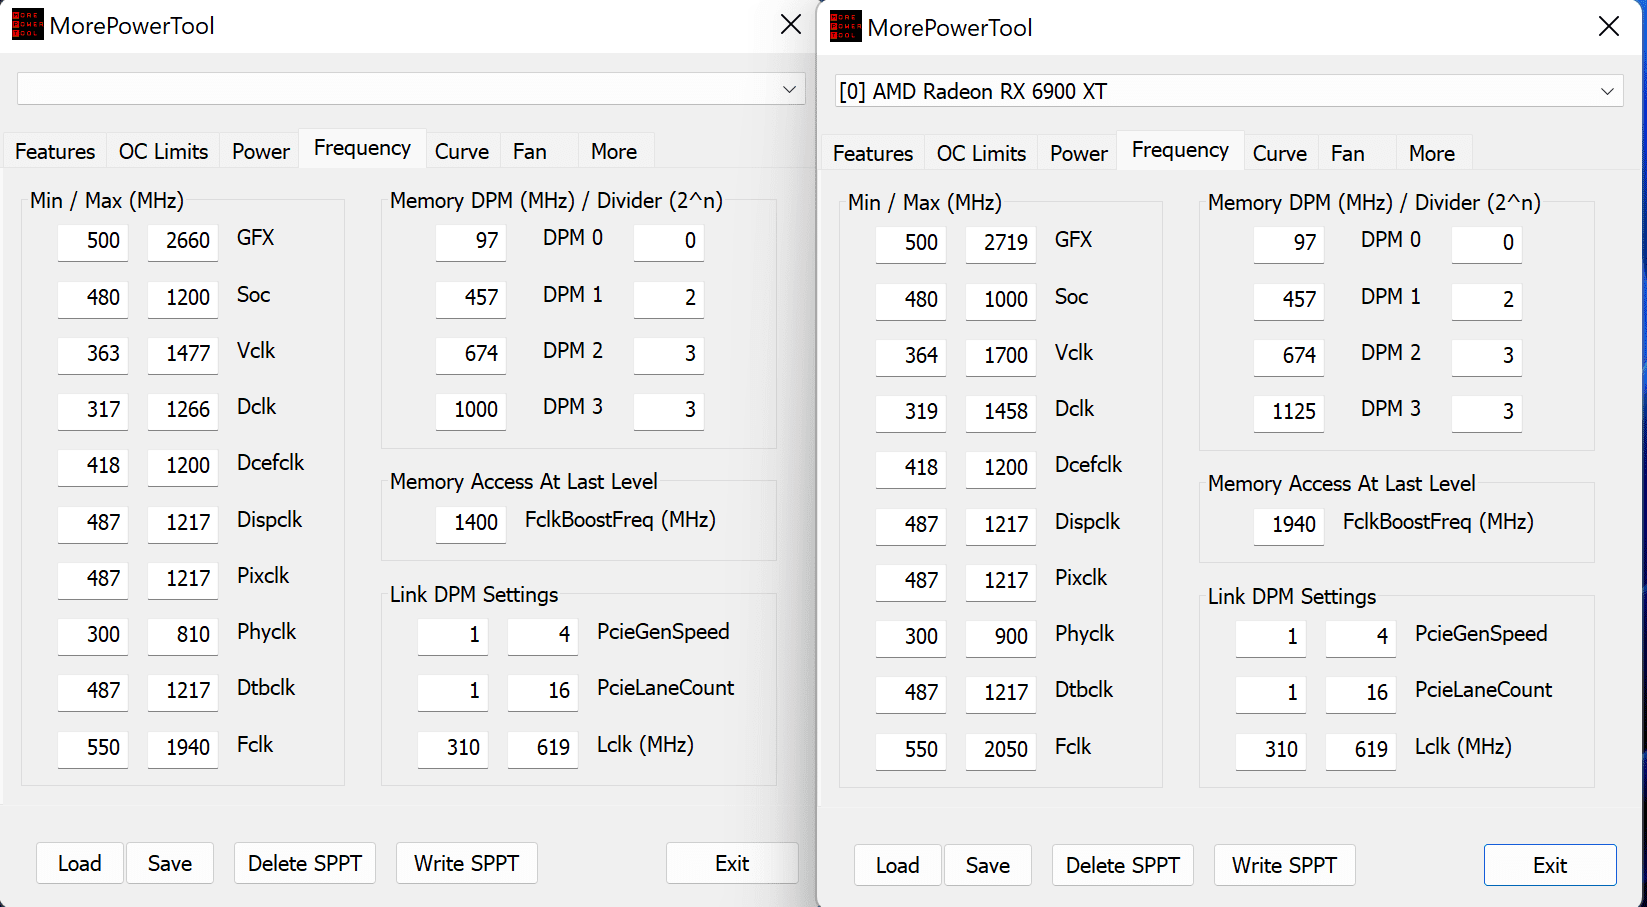The image size is (1647, 907).
Task: Edit GFX min field 500 in left window
Action: tap(93, 241)
